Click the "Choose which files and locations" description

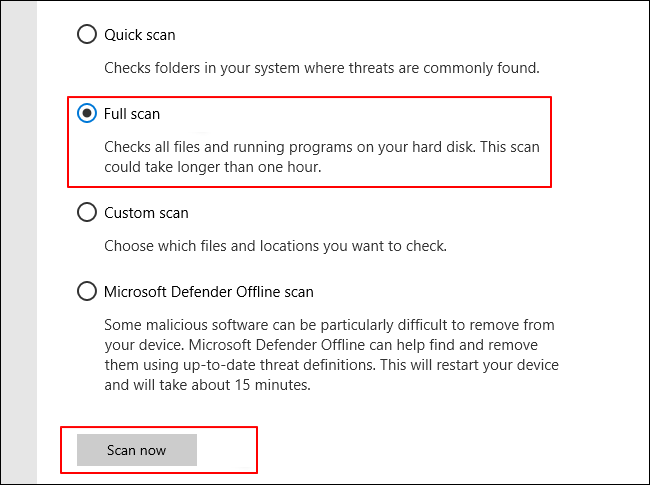click(x=275, y=246)
